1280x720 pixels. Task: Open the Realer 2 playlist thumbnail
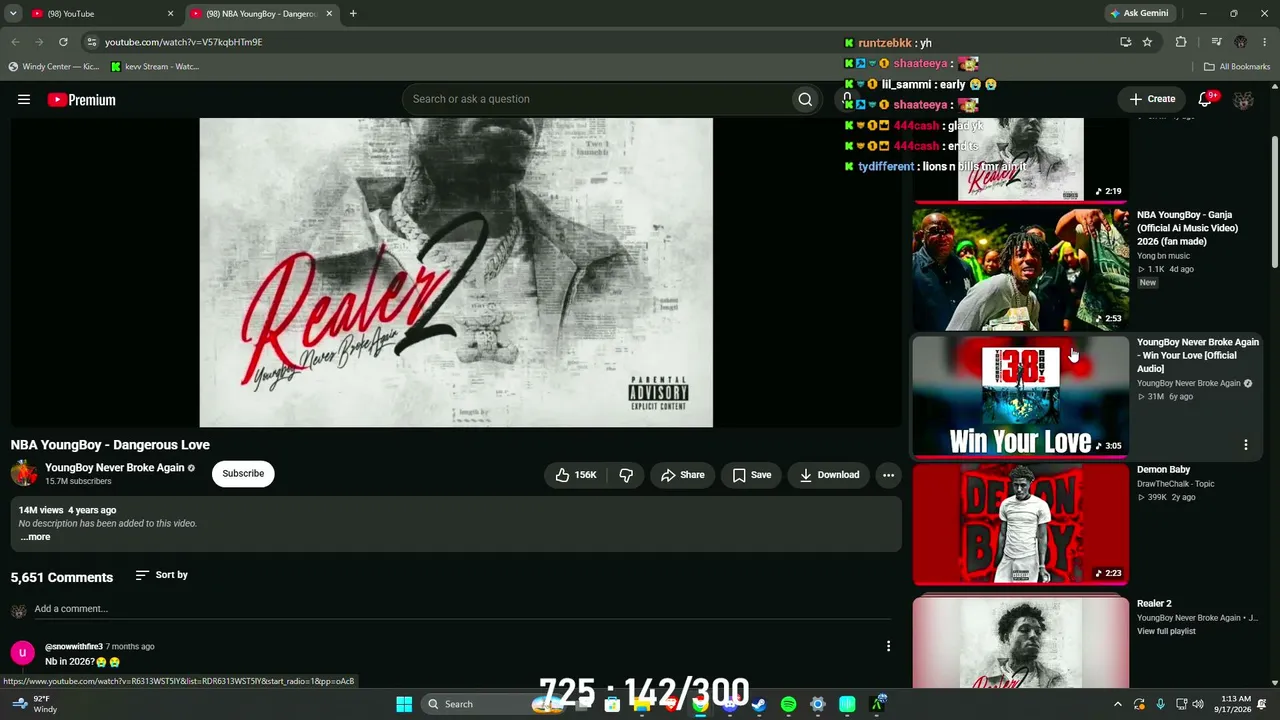point(1020,643)
